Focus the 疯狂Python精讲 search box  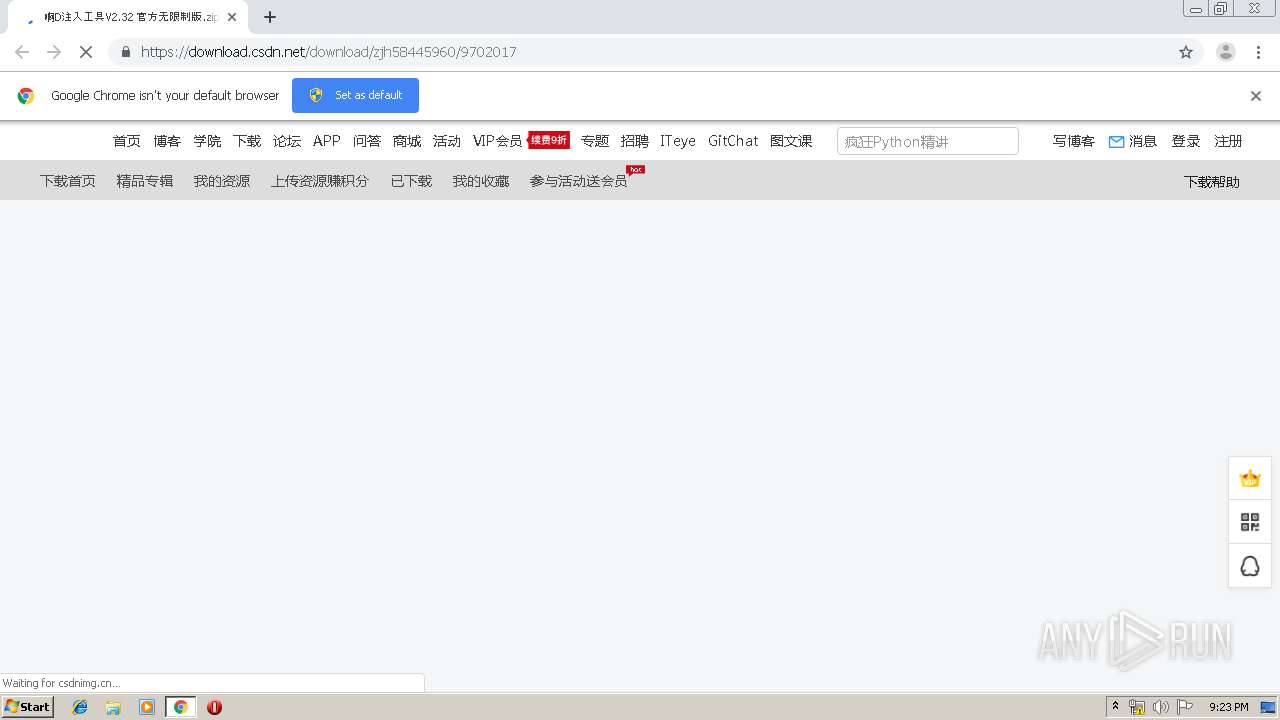point(928,141)
